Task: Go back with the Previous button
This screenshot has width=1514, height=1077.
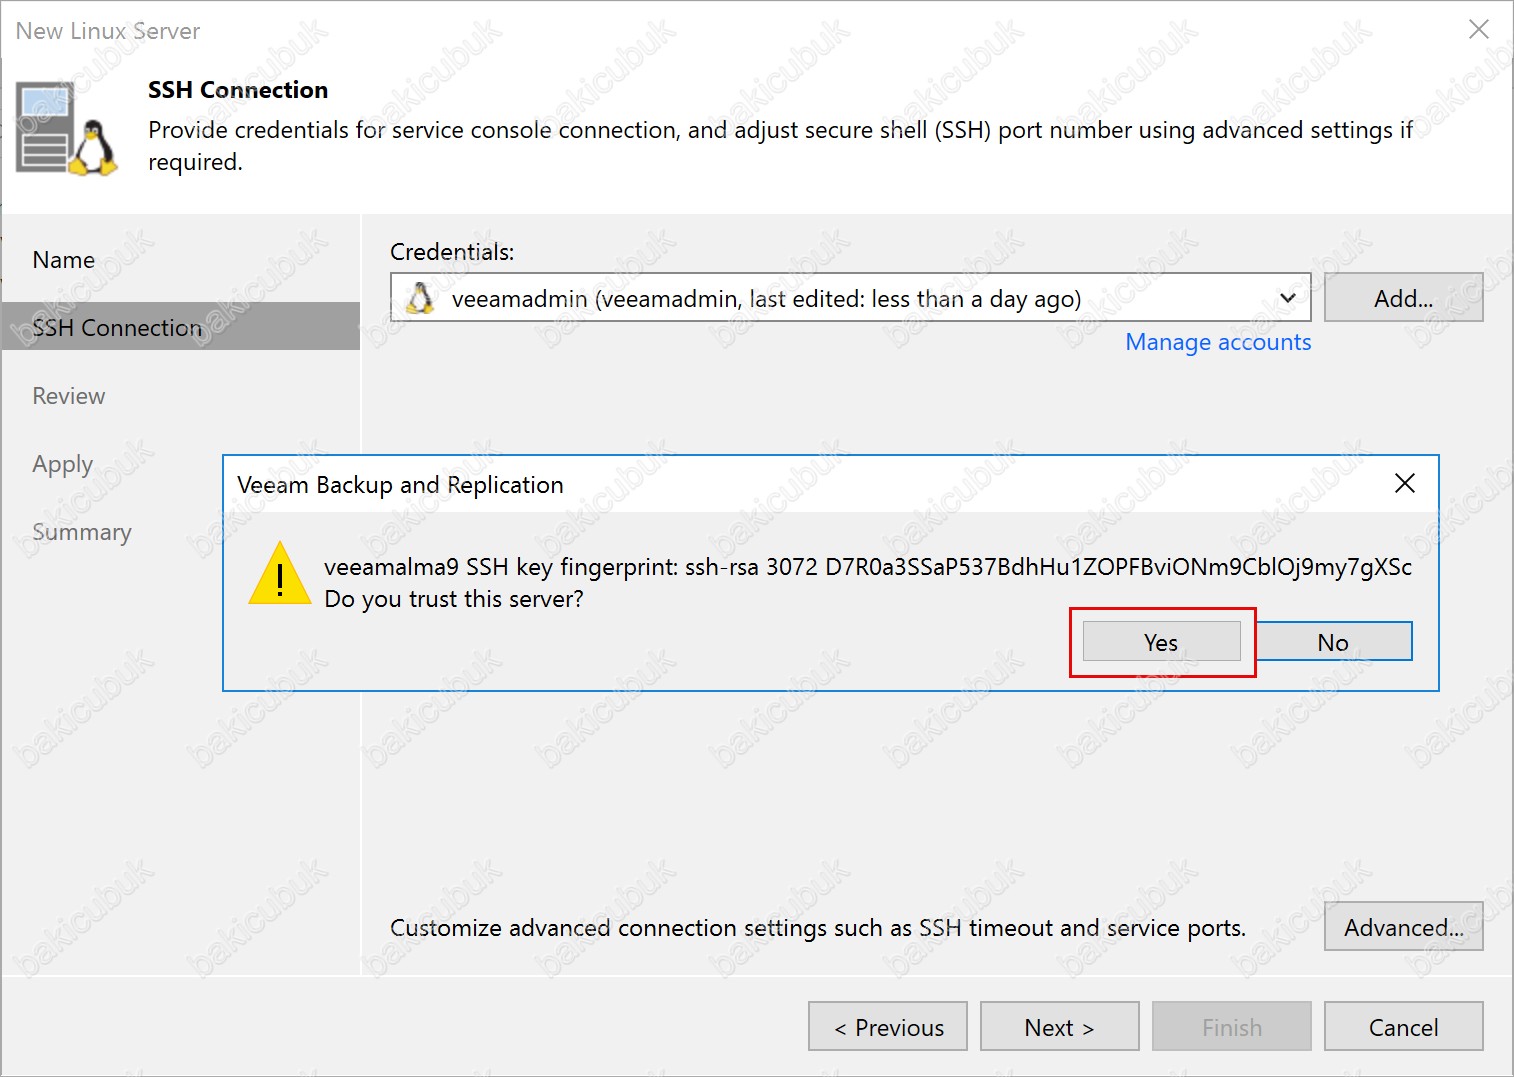Action: (888, 1027)
